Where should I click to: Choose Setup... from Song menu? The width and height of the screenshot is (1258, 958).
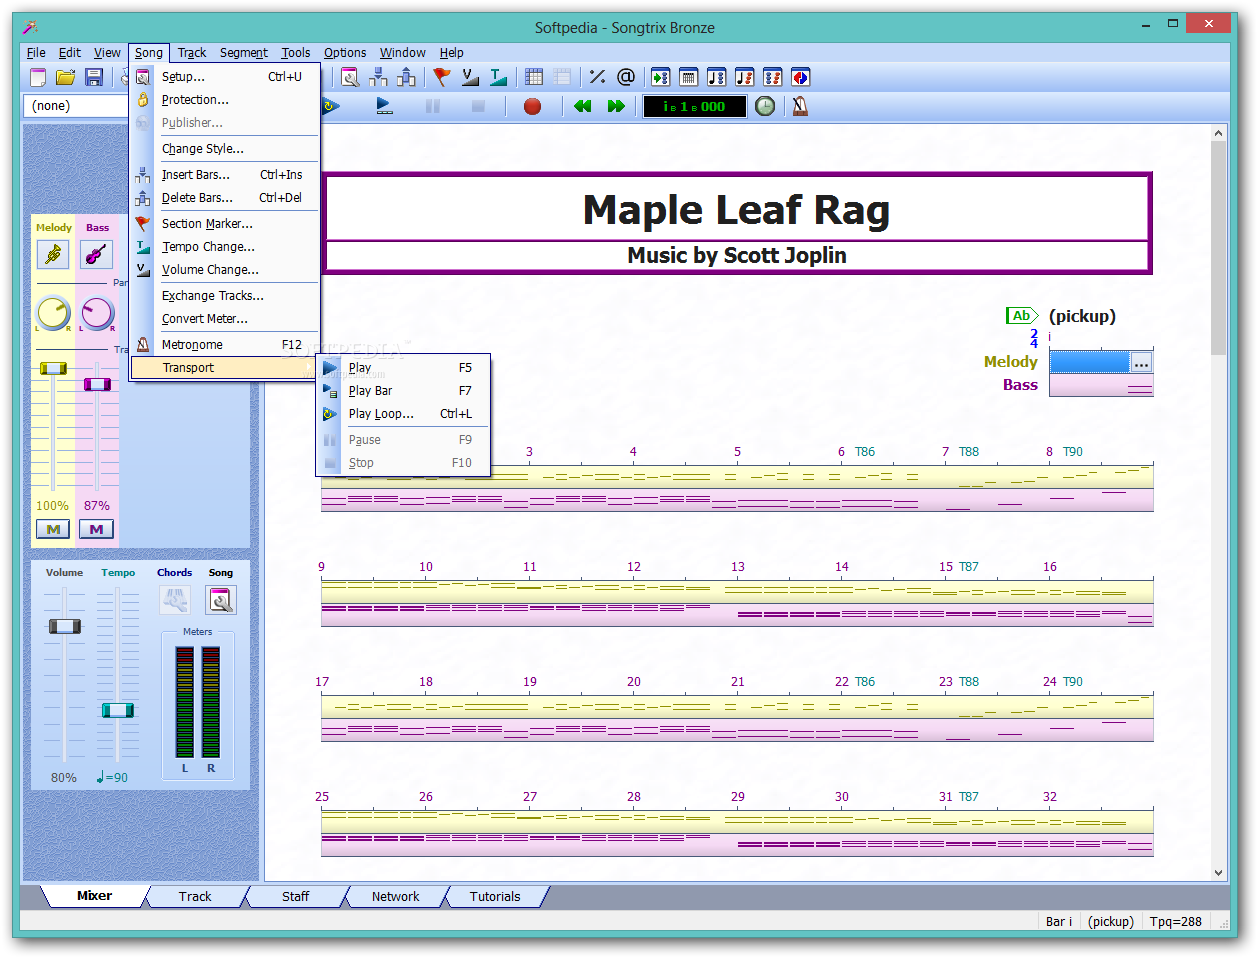pyautogui.click(x=225, y=77)
